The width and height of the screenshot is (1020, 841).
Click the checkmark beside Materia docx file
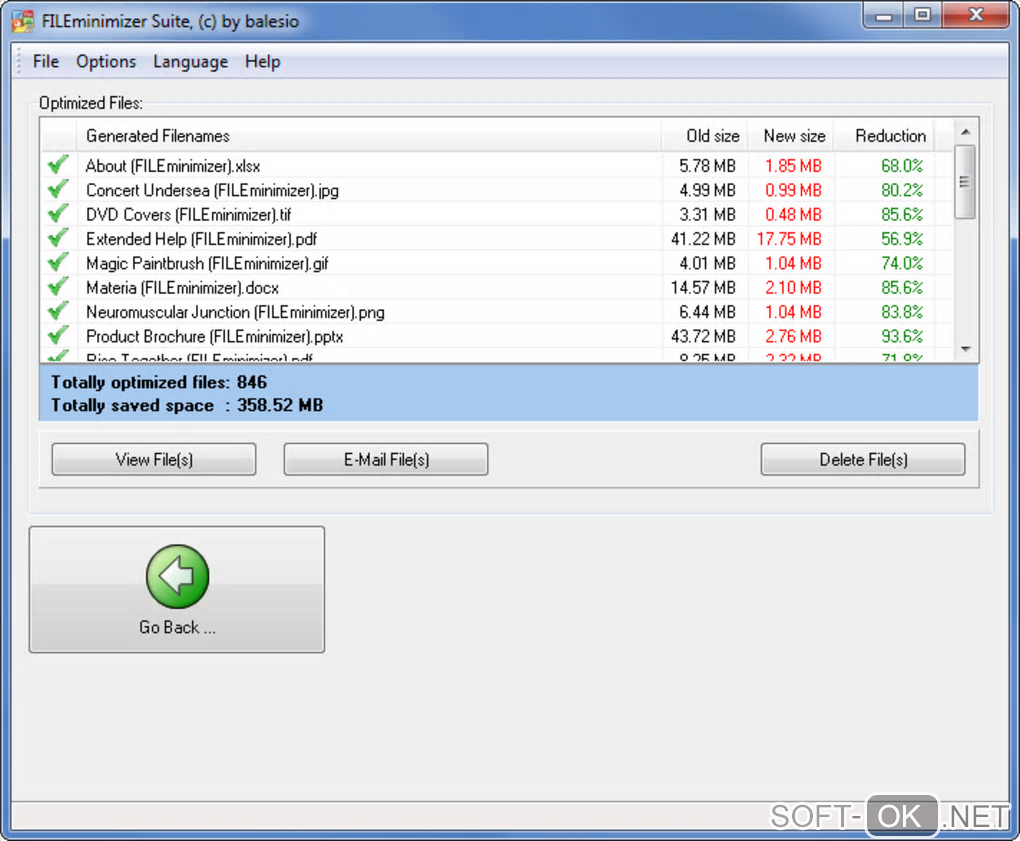pyautogui.click(x=59, y=287)
